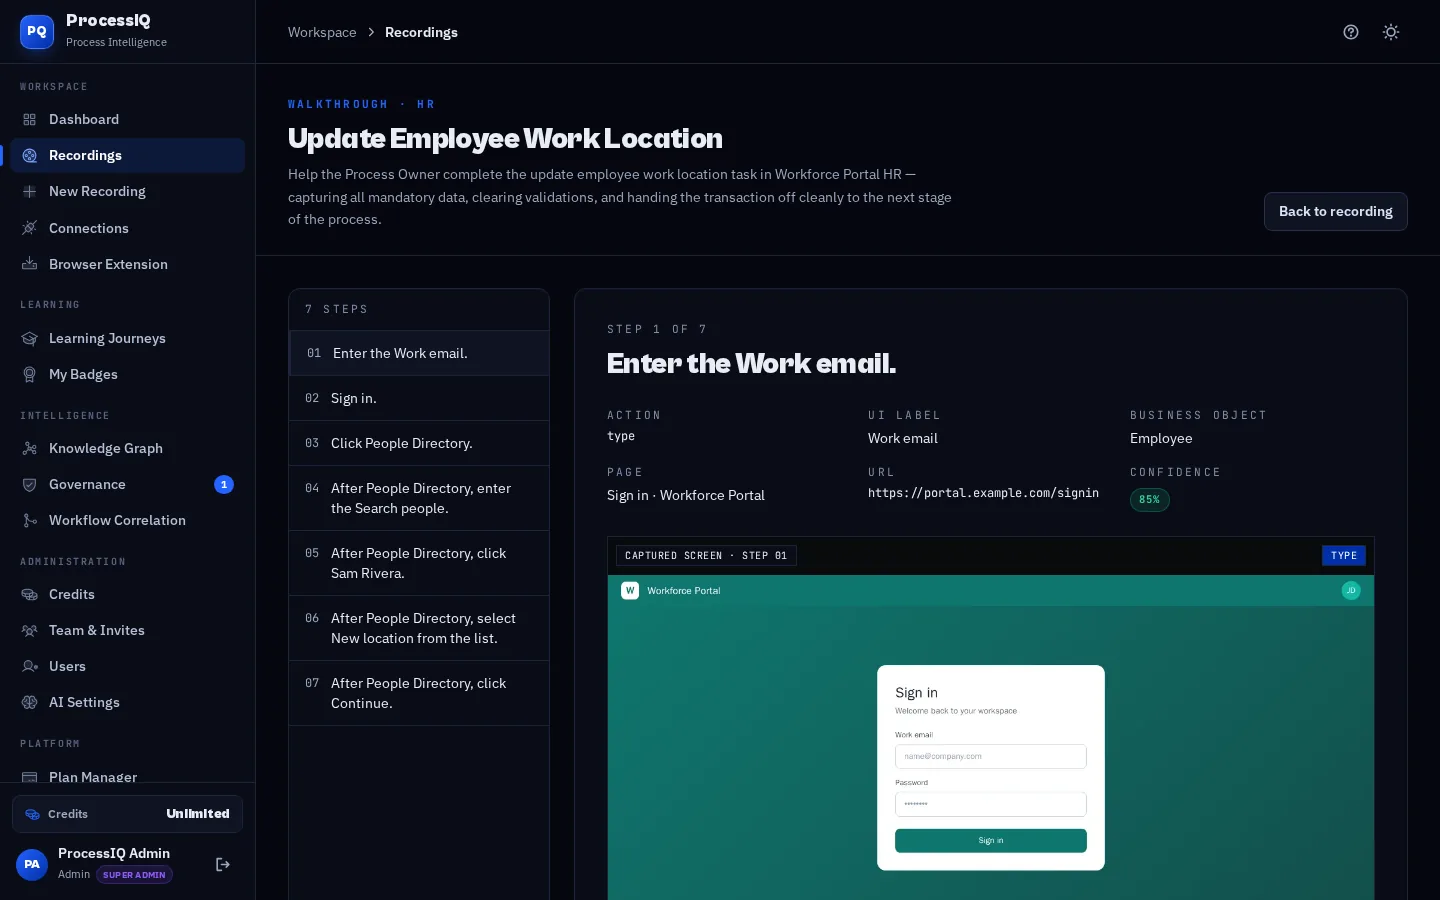Image resolution: width=1440 pixels, height=900 pixels.
Task: Click the ProcessIQ logo icon
Action: pos(37,31)
